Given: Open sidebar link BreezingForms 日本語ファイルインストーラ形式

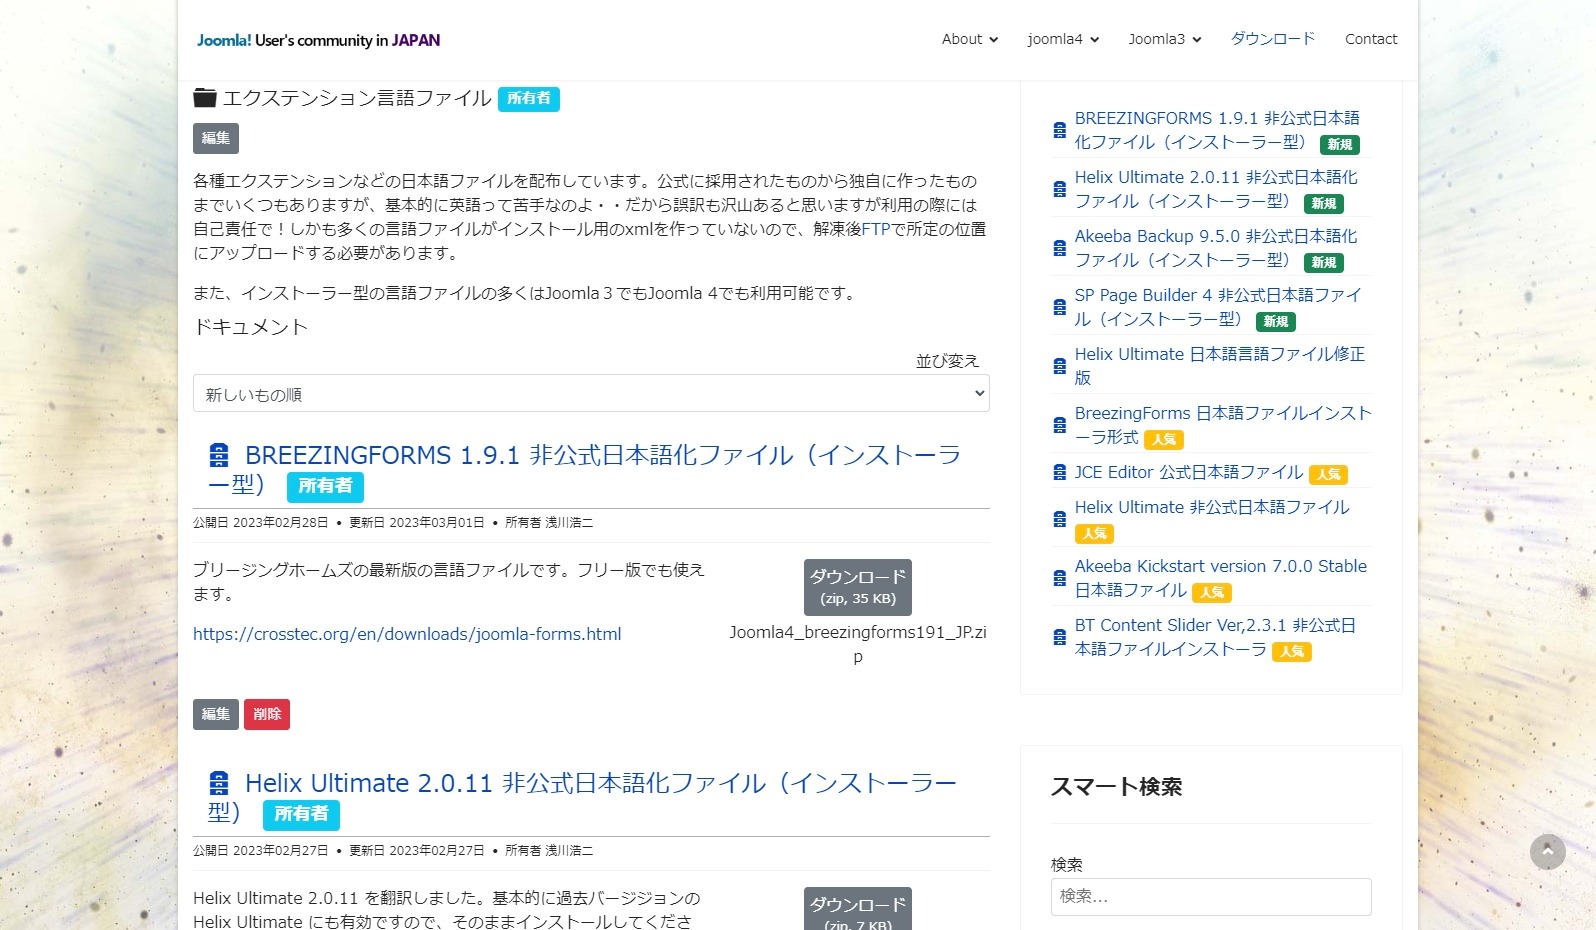Looking at the screenshot, I should click(1223, 425).
